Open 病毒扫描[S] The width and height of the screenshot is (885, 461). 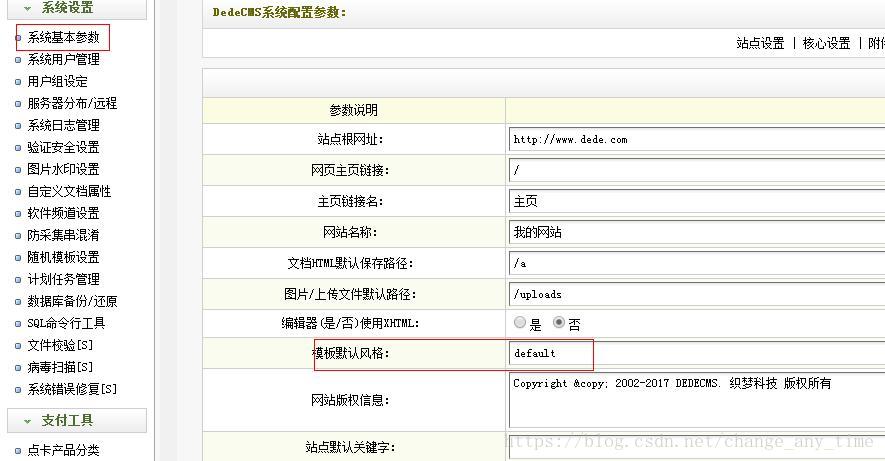[x=60, y=367]
